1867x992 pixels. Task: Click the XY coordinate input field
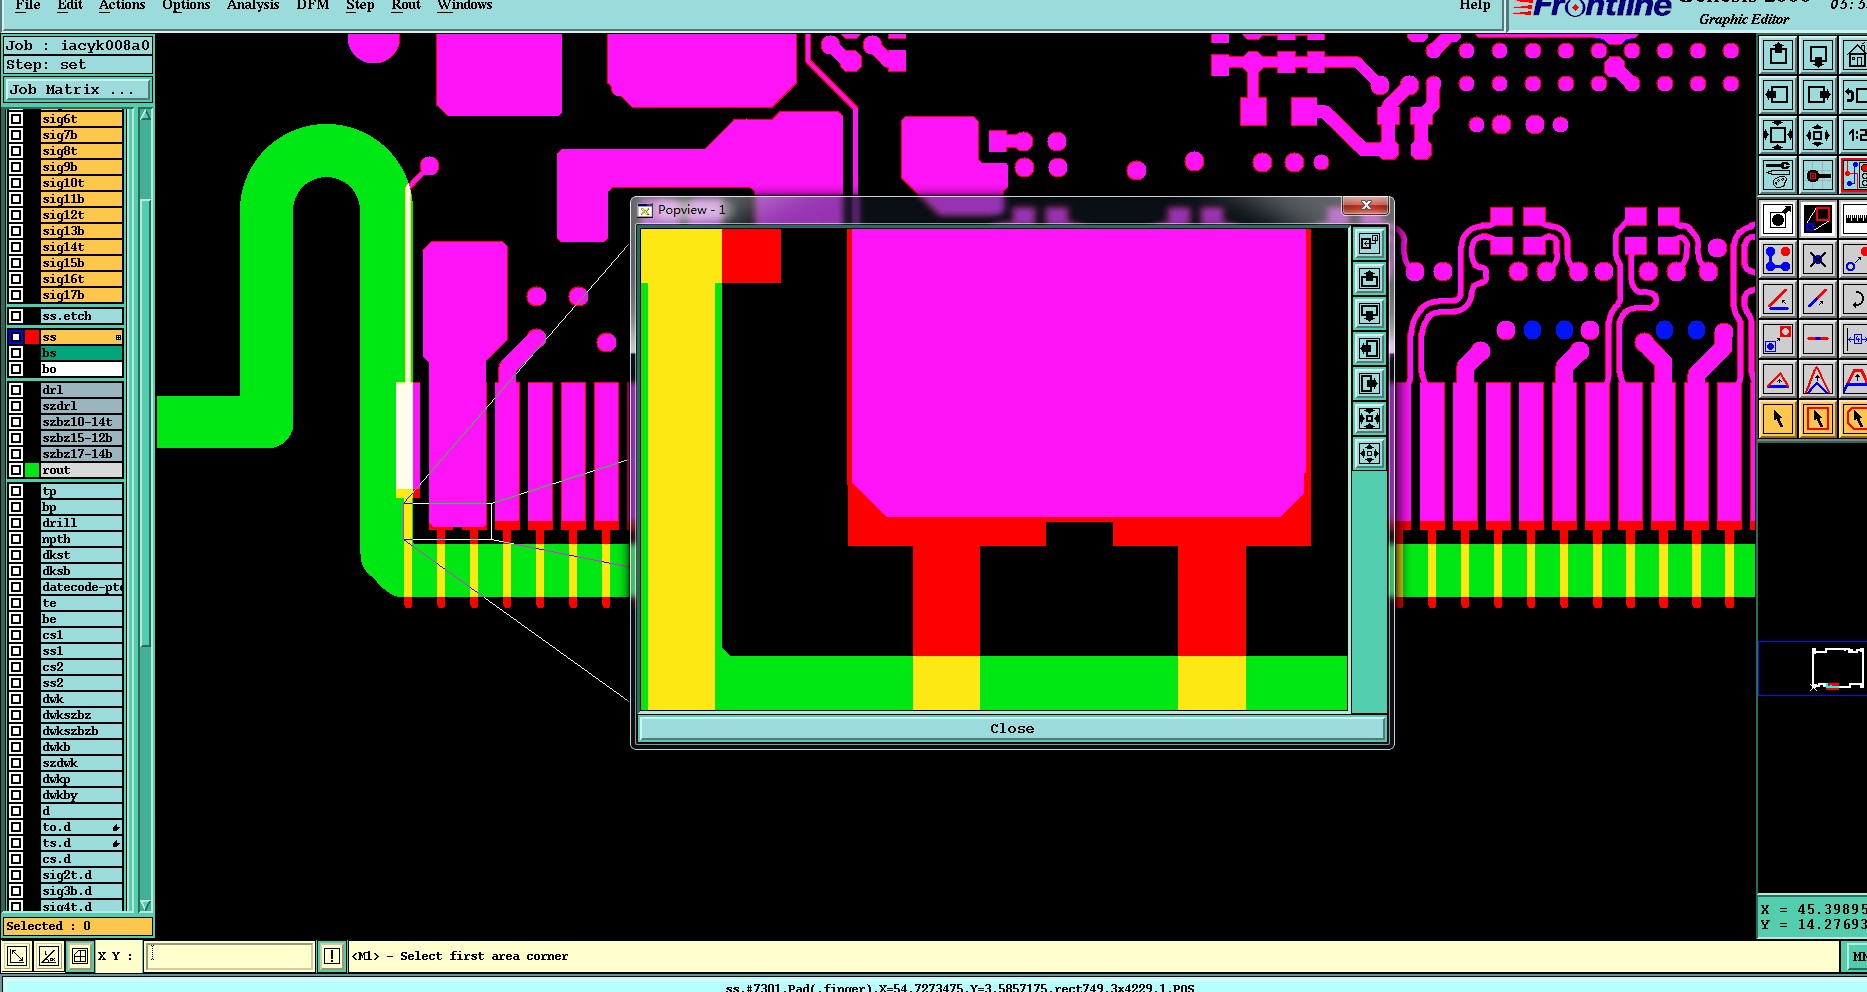pyautogui.click(x=230, y=957)
